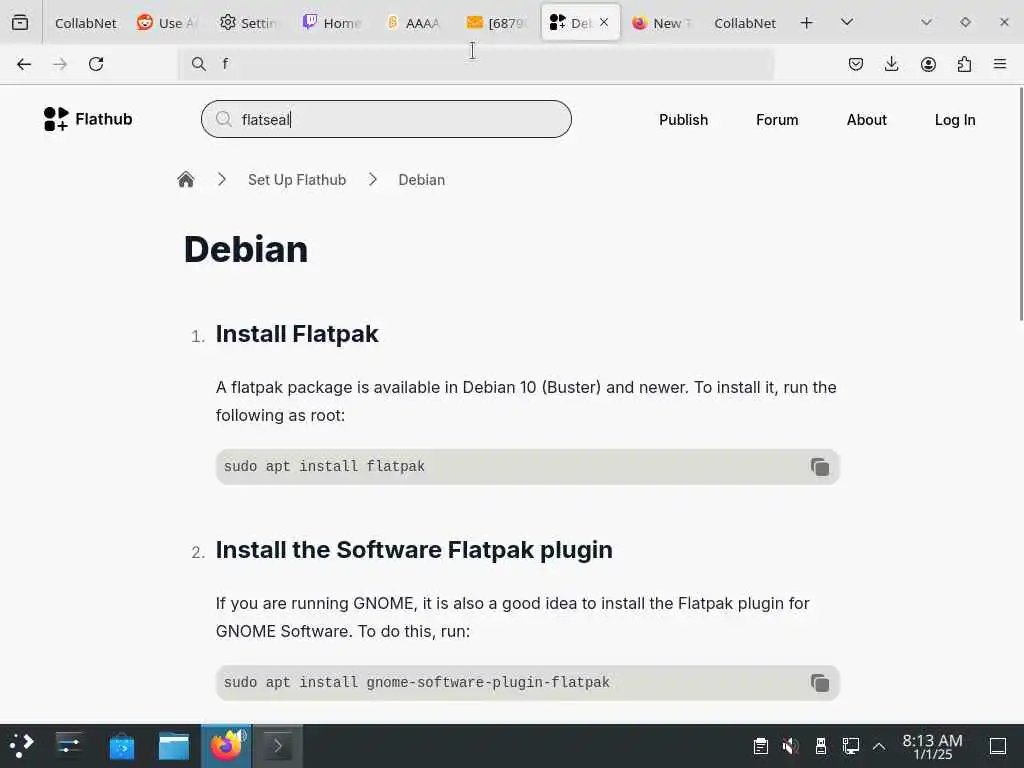Click the search icon in the URL bar

[x=199, y=63]
